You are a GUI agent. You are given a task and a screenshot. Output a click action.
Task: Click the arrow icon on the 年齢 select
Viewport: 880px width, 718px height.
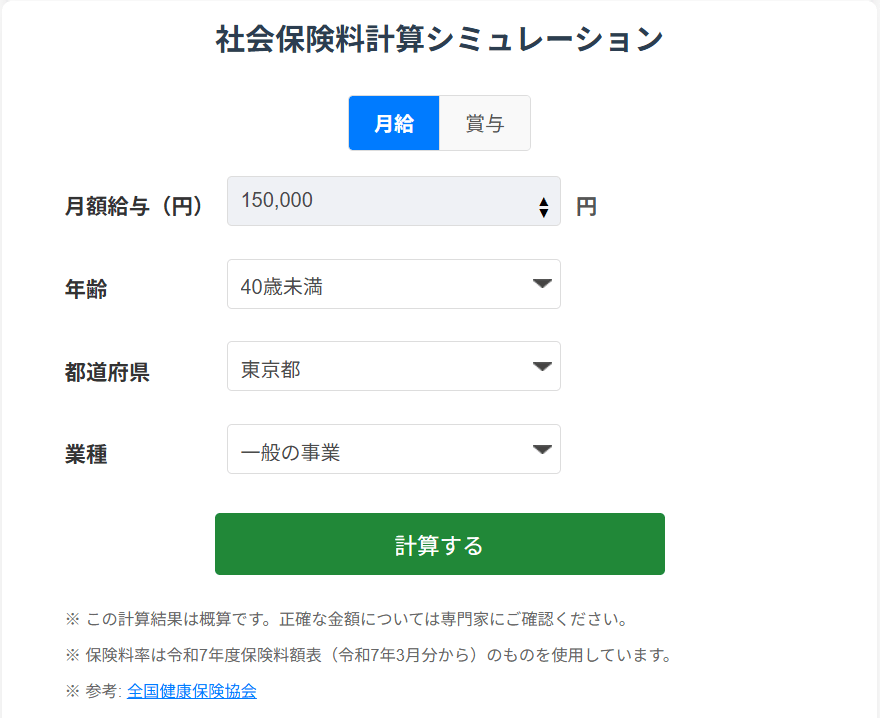(x=542, y=284)
